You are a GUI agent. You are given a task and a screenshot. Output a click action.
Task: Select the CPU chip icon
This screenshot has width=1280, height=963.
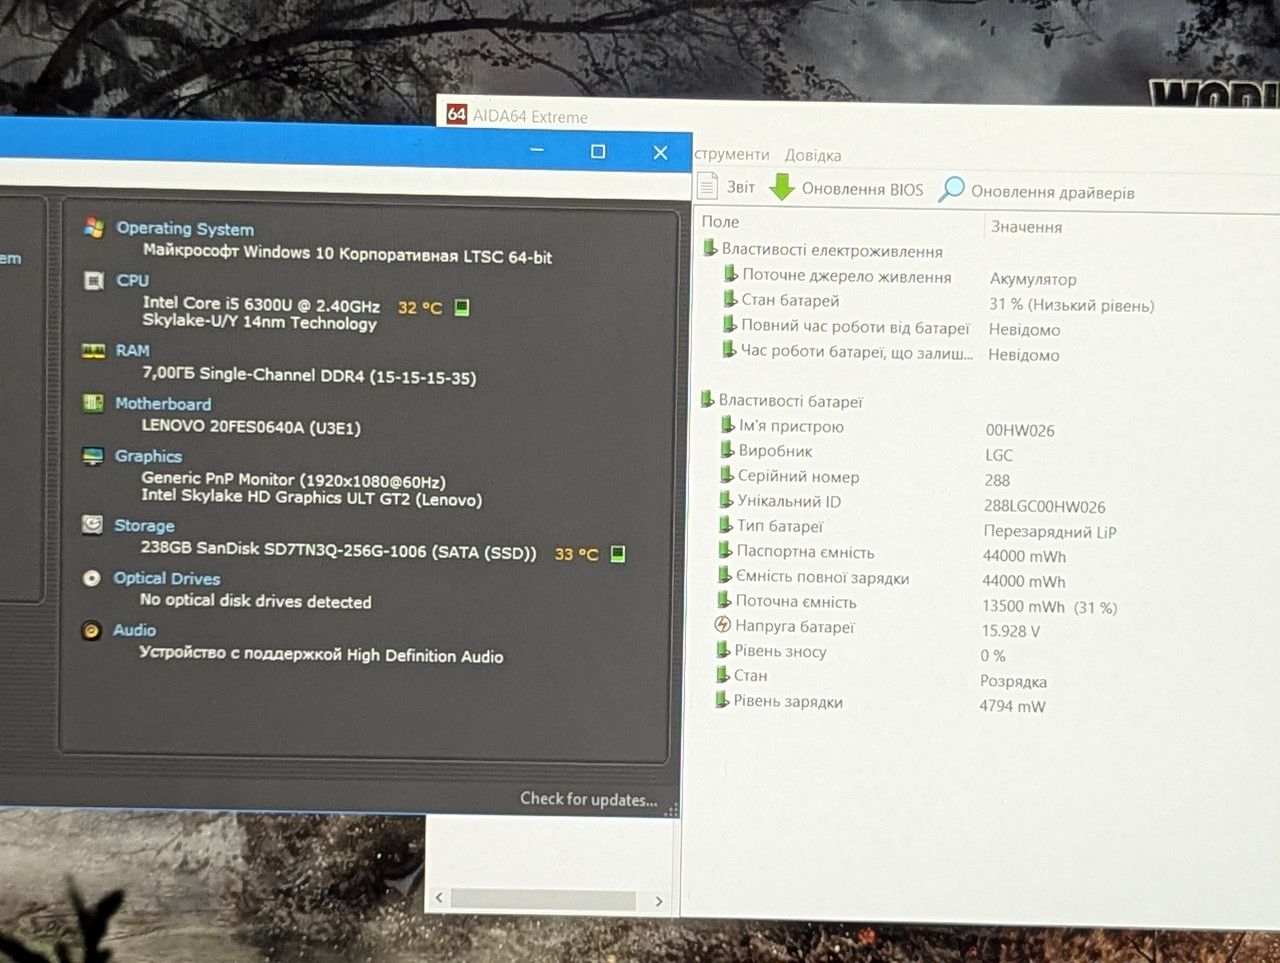(94, 281)
